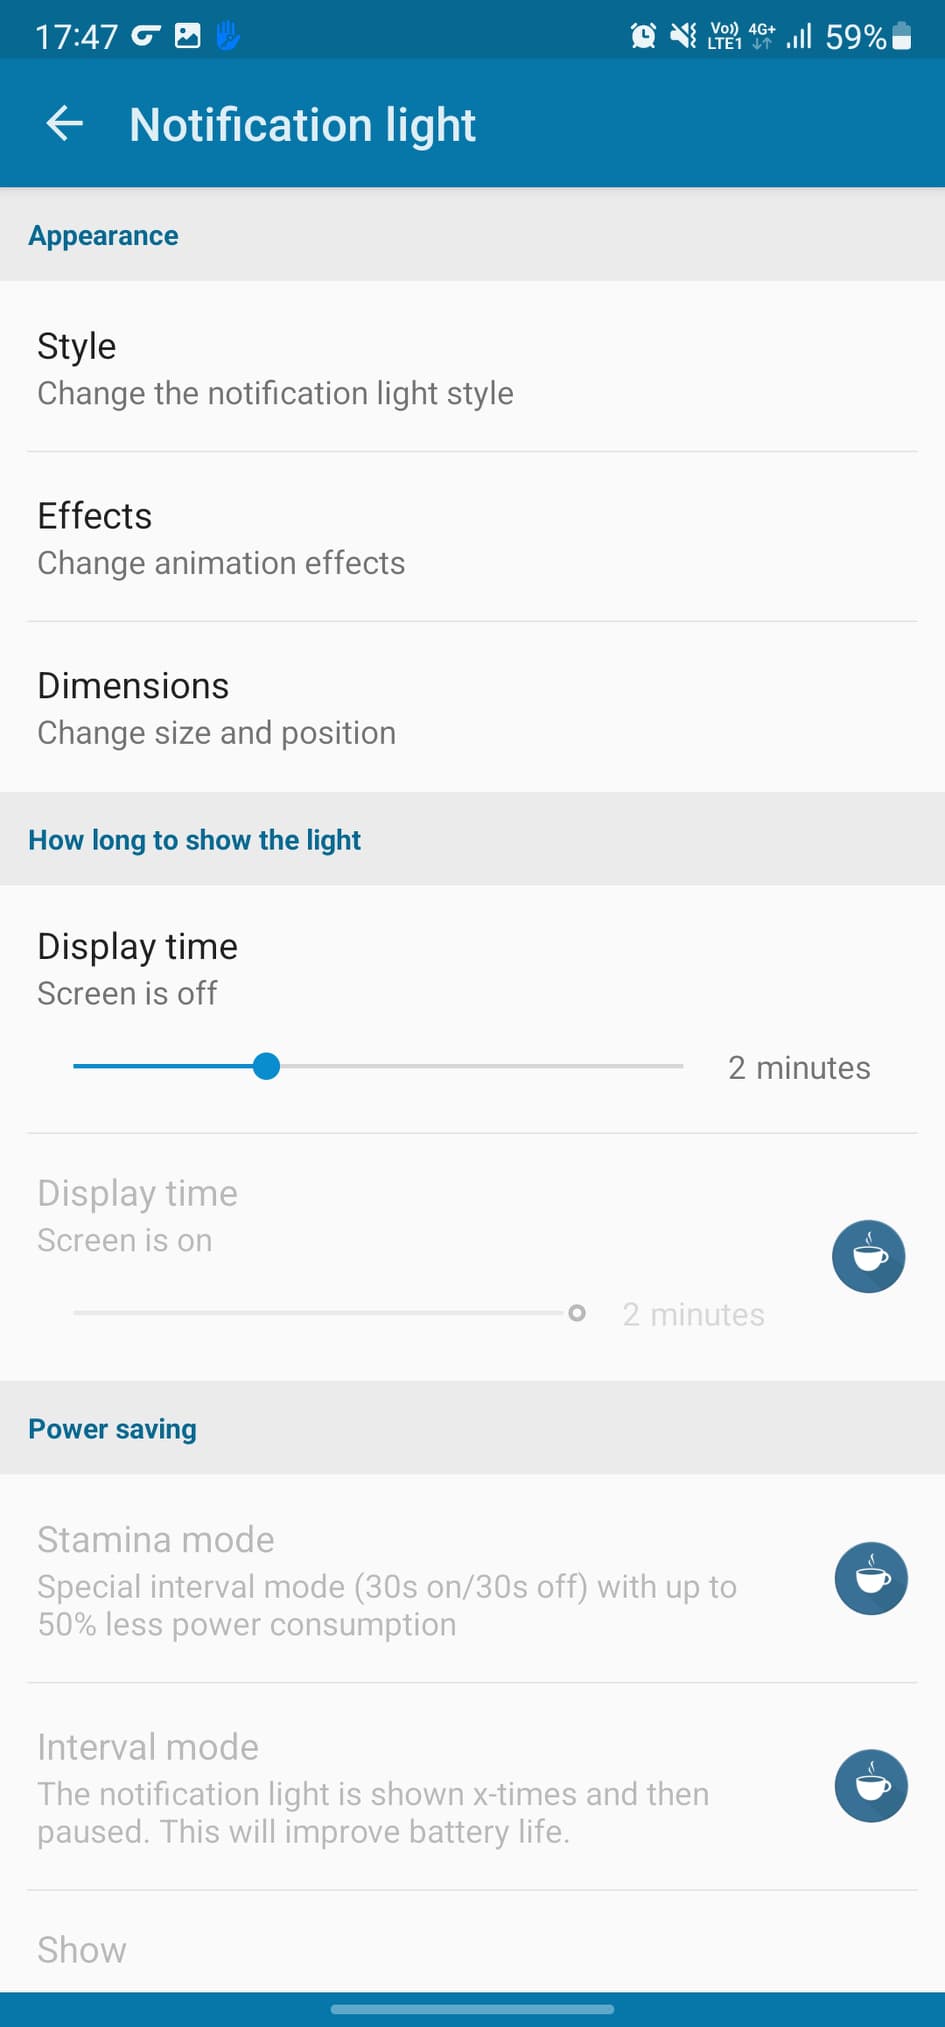Tap coffee cup icon beside Screen is on
Screen dimensions: 945x2027
tap(868, 1256)
